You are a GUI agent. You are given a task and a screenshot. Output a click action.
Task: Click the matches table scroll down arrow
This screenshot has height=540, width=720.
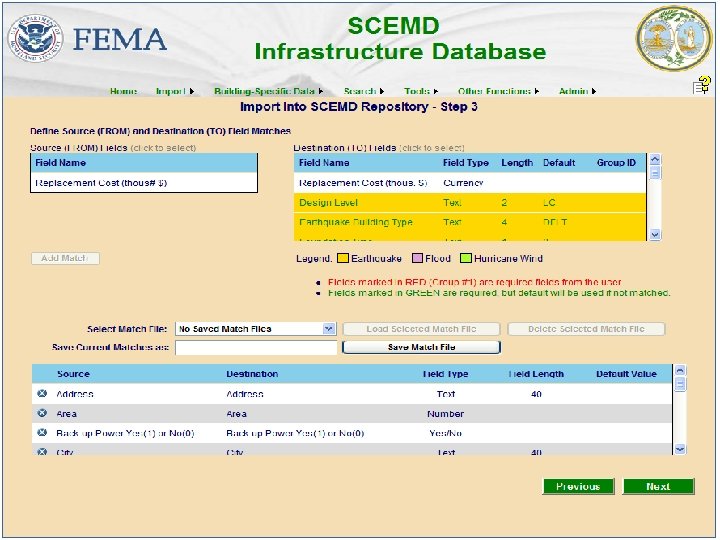(680, 449)
